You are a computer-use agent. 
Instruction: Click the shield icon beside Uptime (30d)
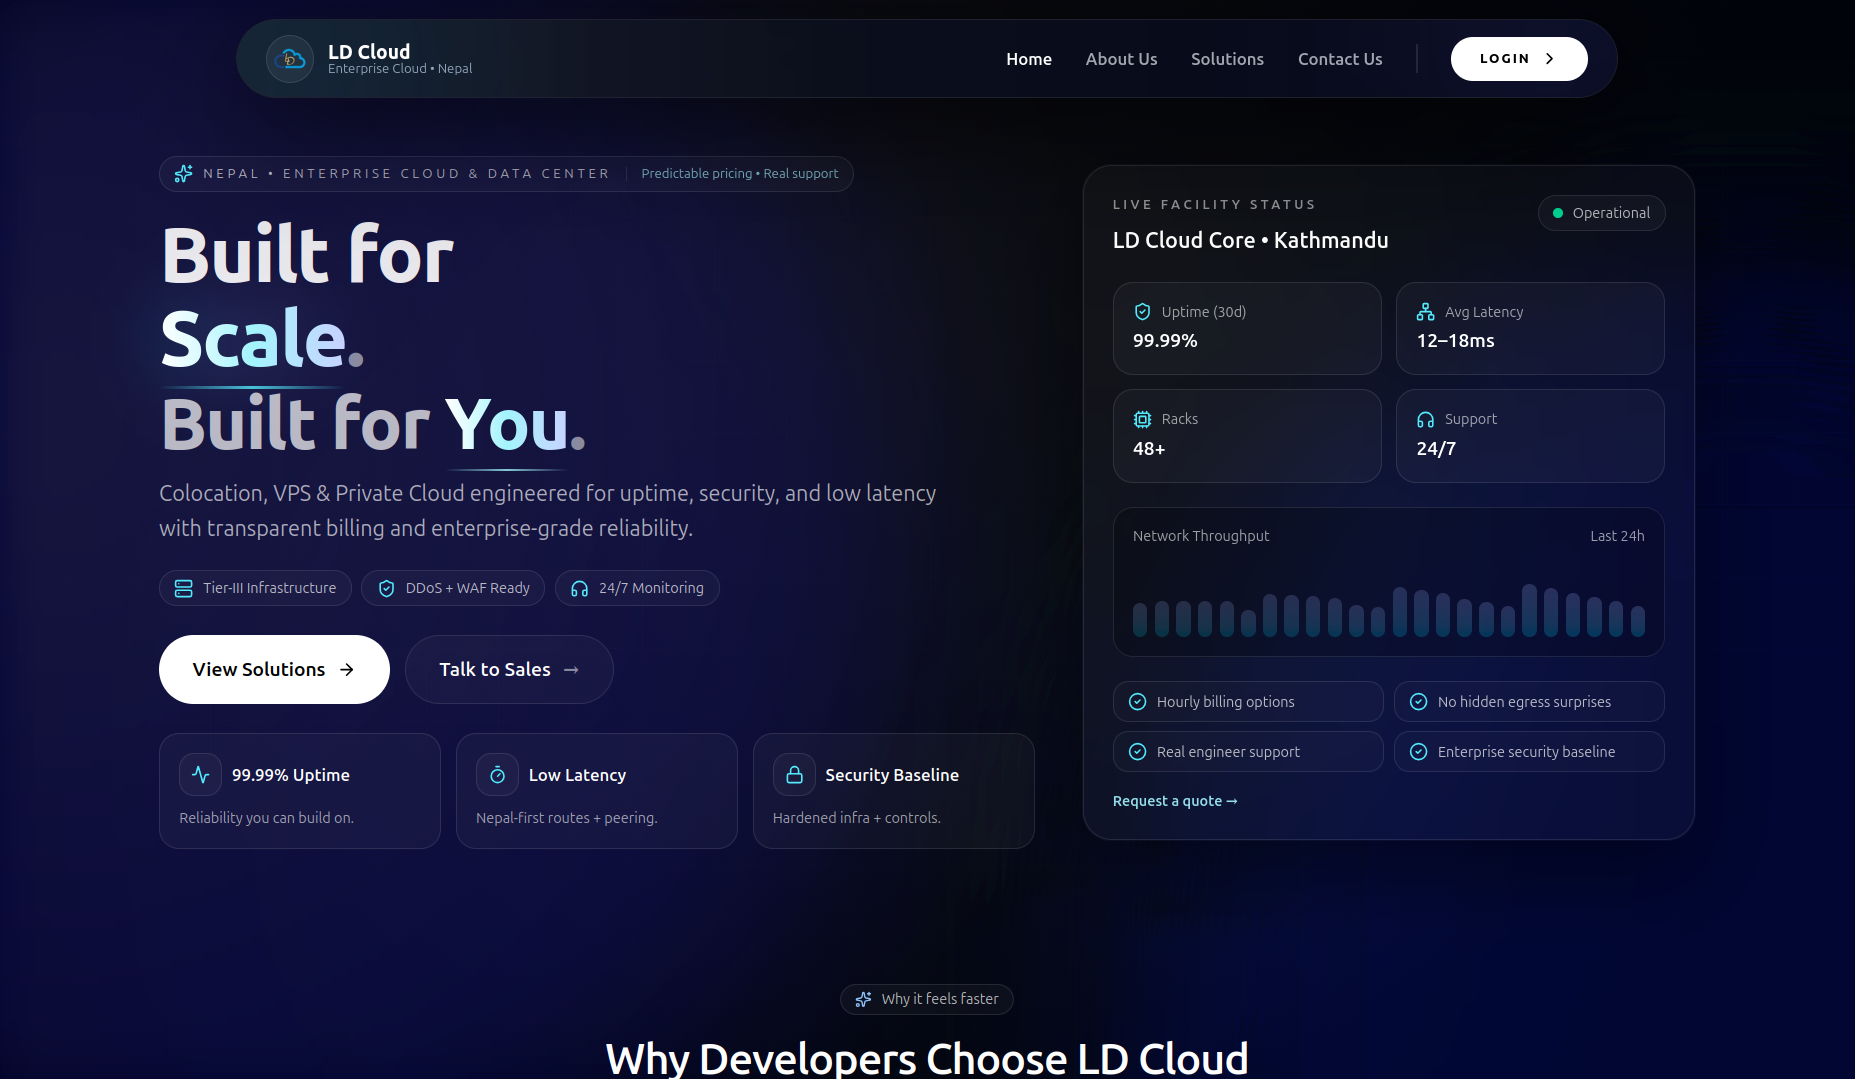(1142, 312)
